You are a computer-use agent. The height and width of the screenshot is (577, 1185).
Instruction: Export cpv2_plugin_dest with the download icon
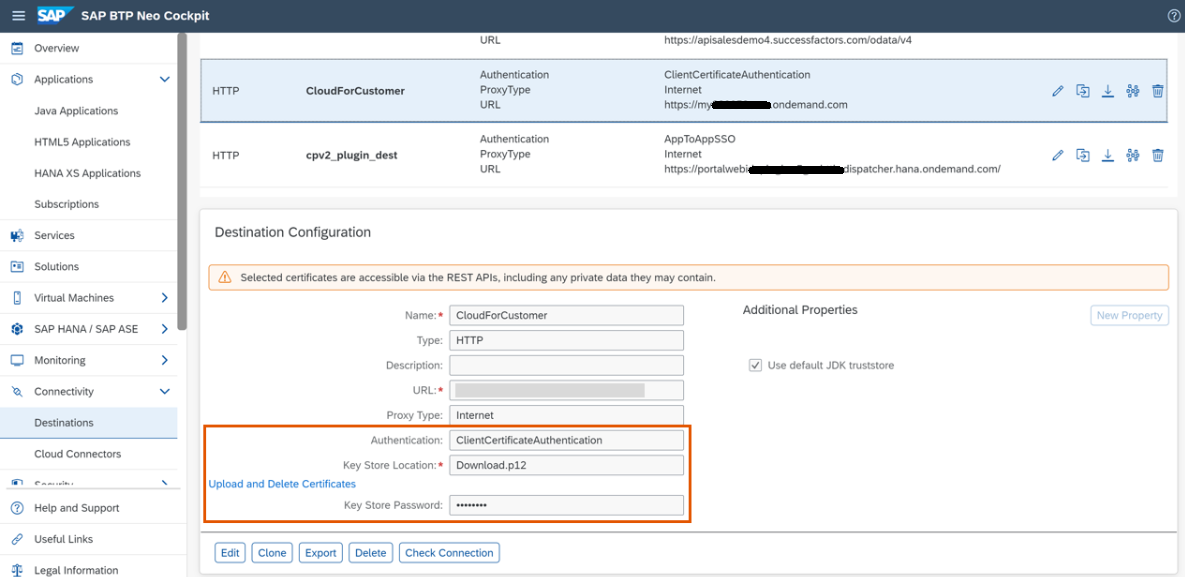[1108, 155]
